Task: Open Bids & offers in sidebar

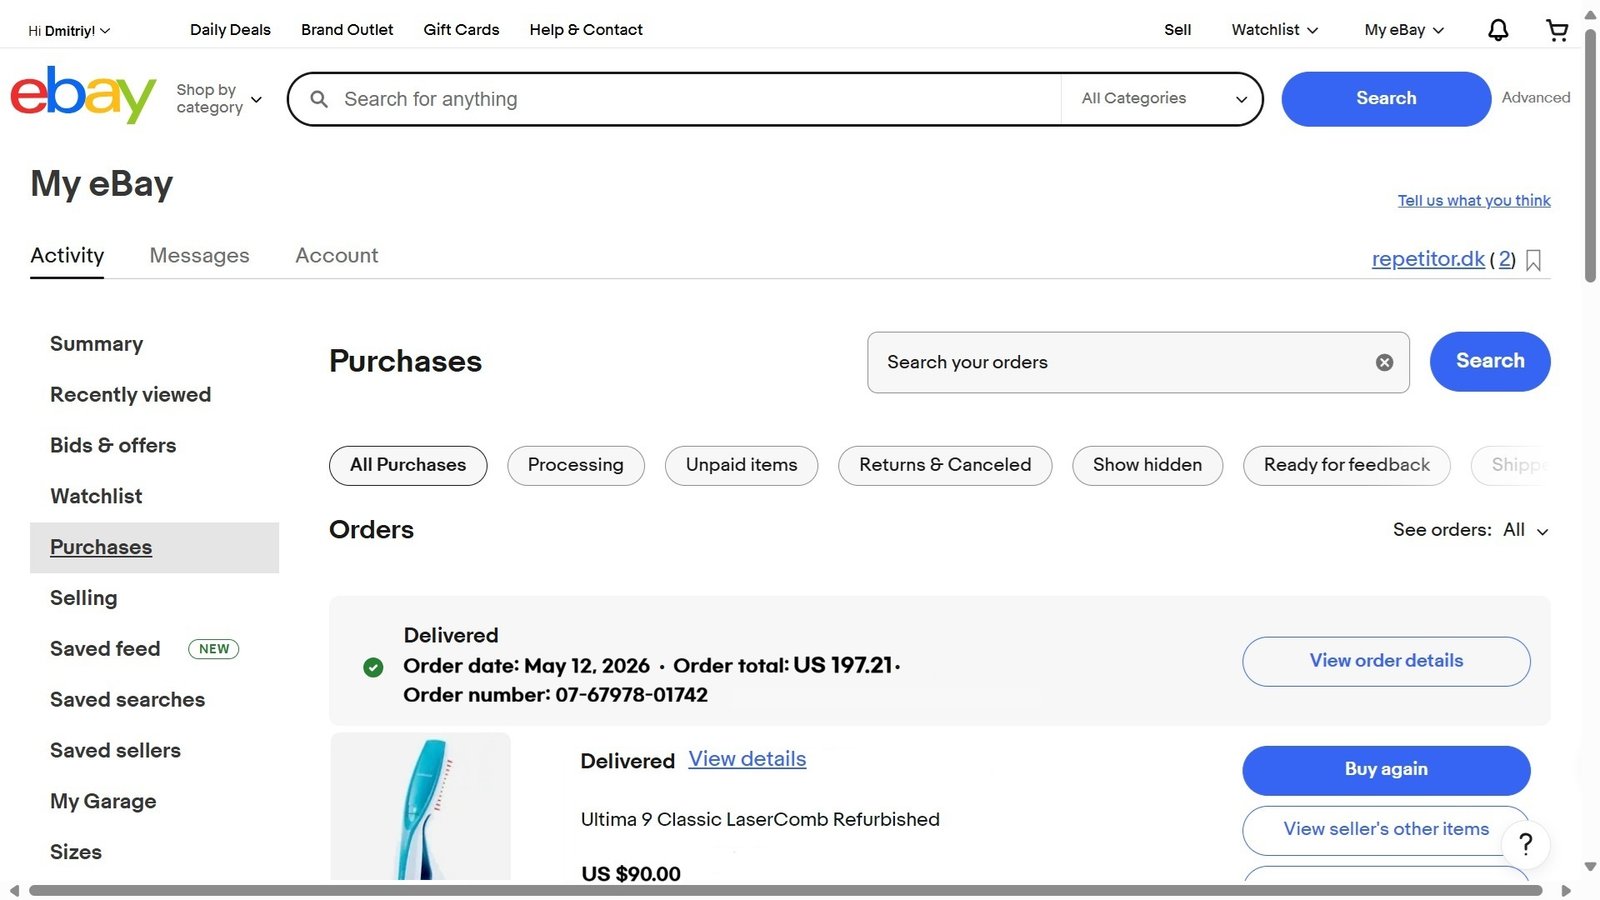Action: tap(113, 446)
